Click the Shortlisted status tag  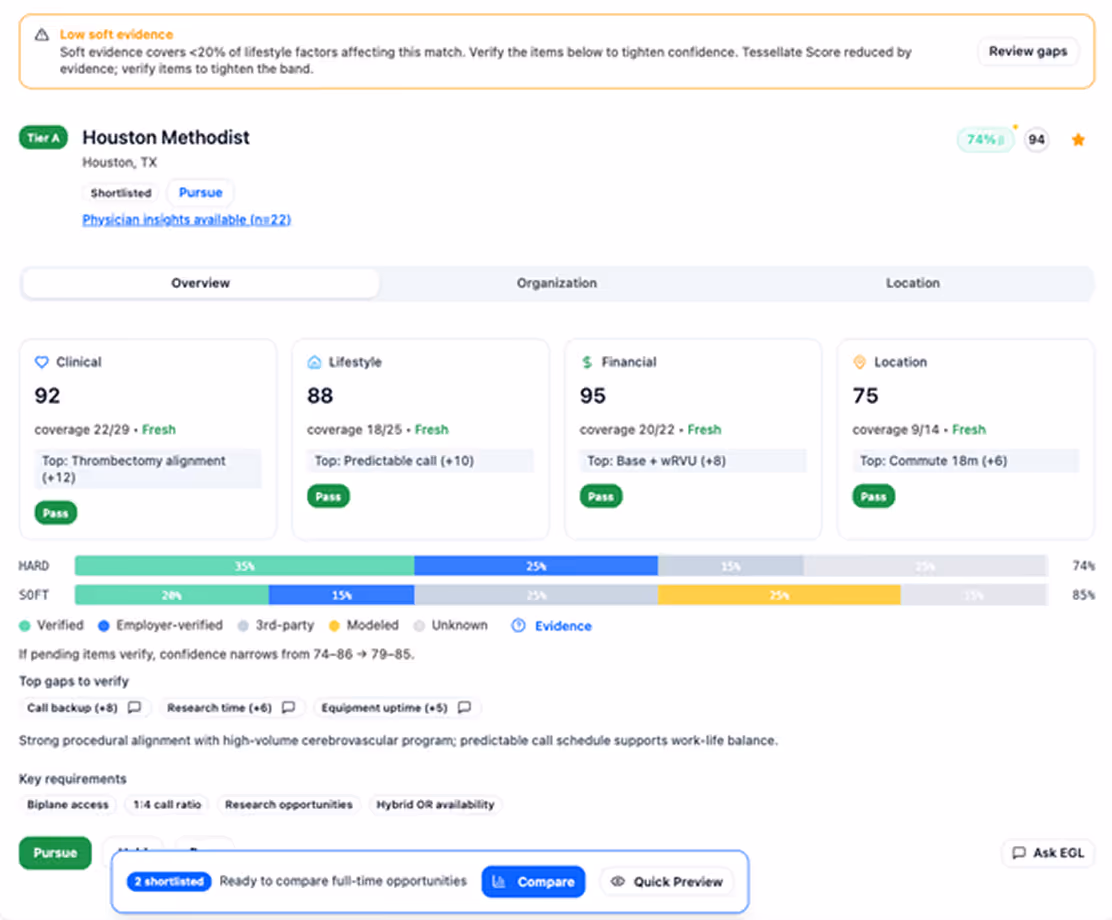(x=121, y=193)
